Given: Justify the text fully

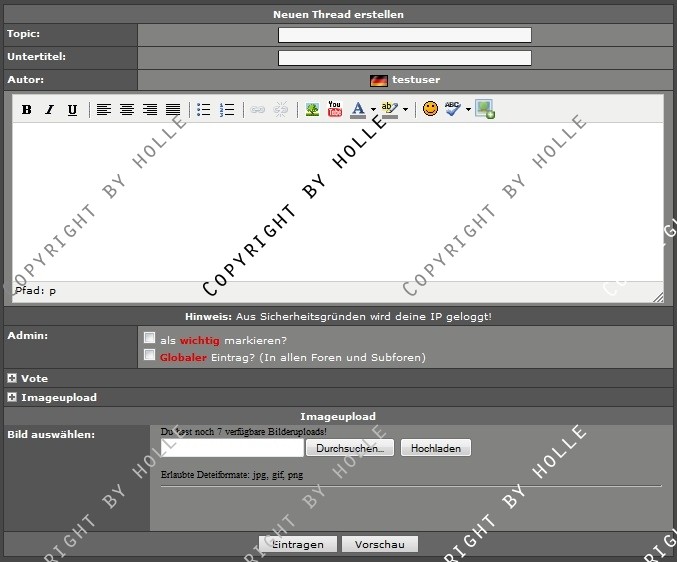Looking at the screenshot, I should (173, 110).
